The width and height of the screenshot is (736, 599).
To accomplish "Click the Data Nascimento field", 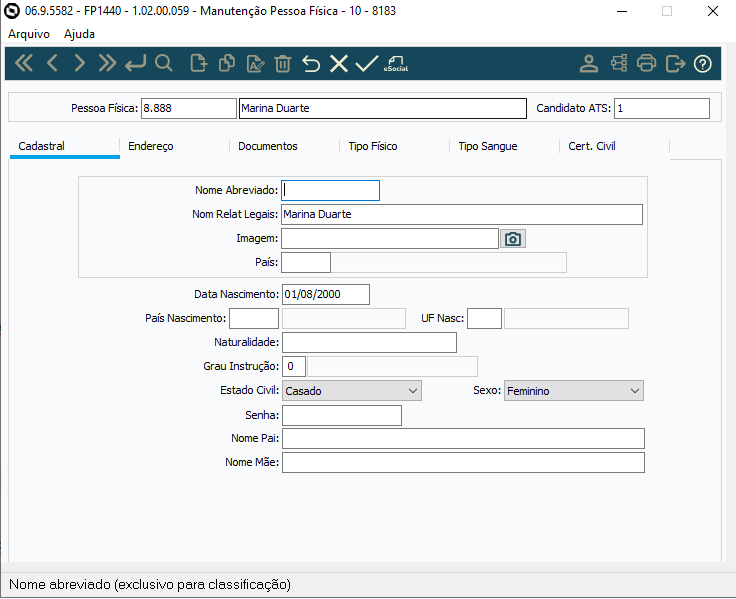I will coord(326,294).
